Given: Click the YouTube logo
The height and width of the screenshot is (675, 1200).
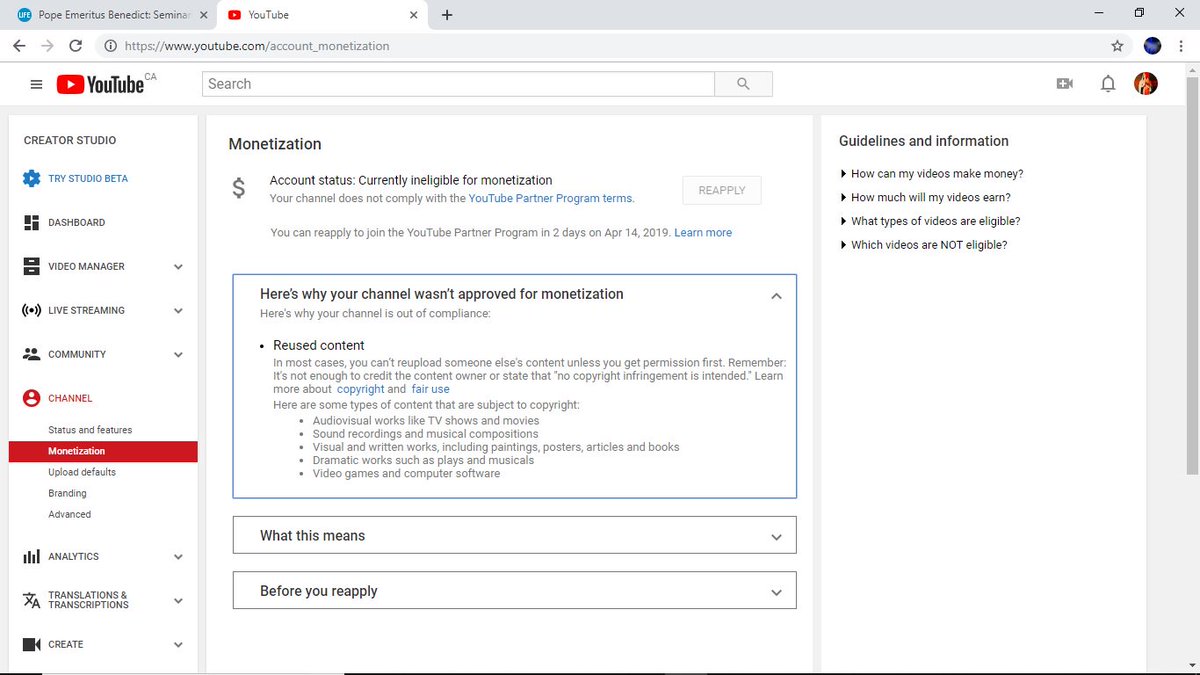Looking at the screenshot, I should pos(100,85).
